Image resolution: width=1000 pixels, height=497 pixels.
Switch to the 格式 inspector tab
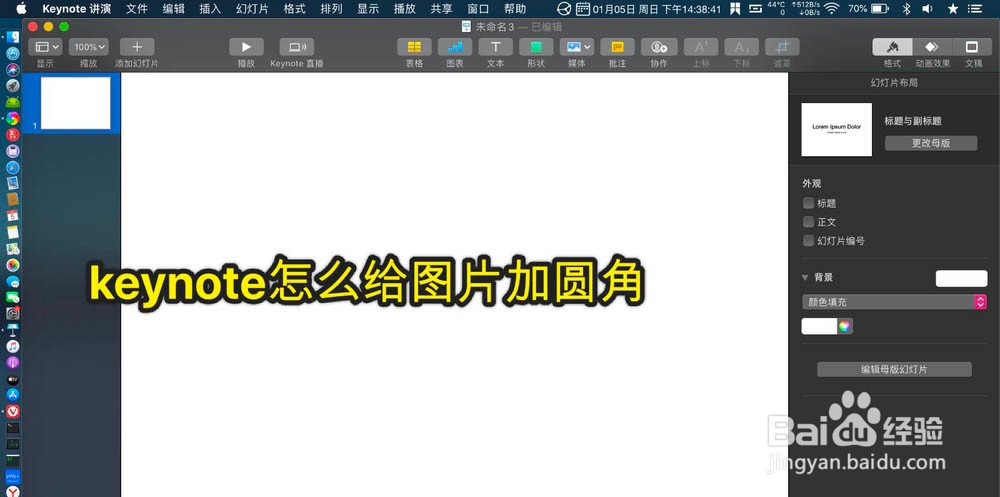coord(892,47)
